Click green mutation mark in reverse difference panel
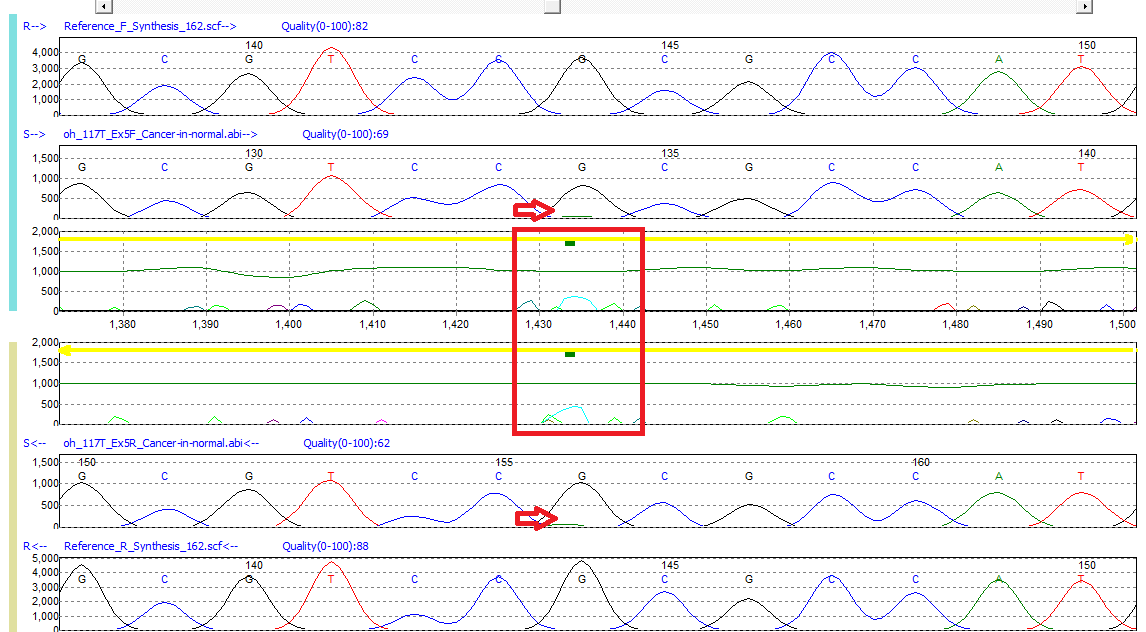This screenshot has height=632, width=1146. pyautogui.click(x=570, y=354)
